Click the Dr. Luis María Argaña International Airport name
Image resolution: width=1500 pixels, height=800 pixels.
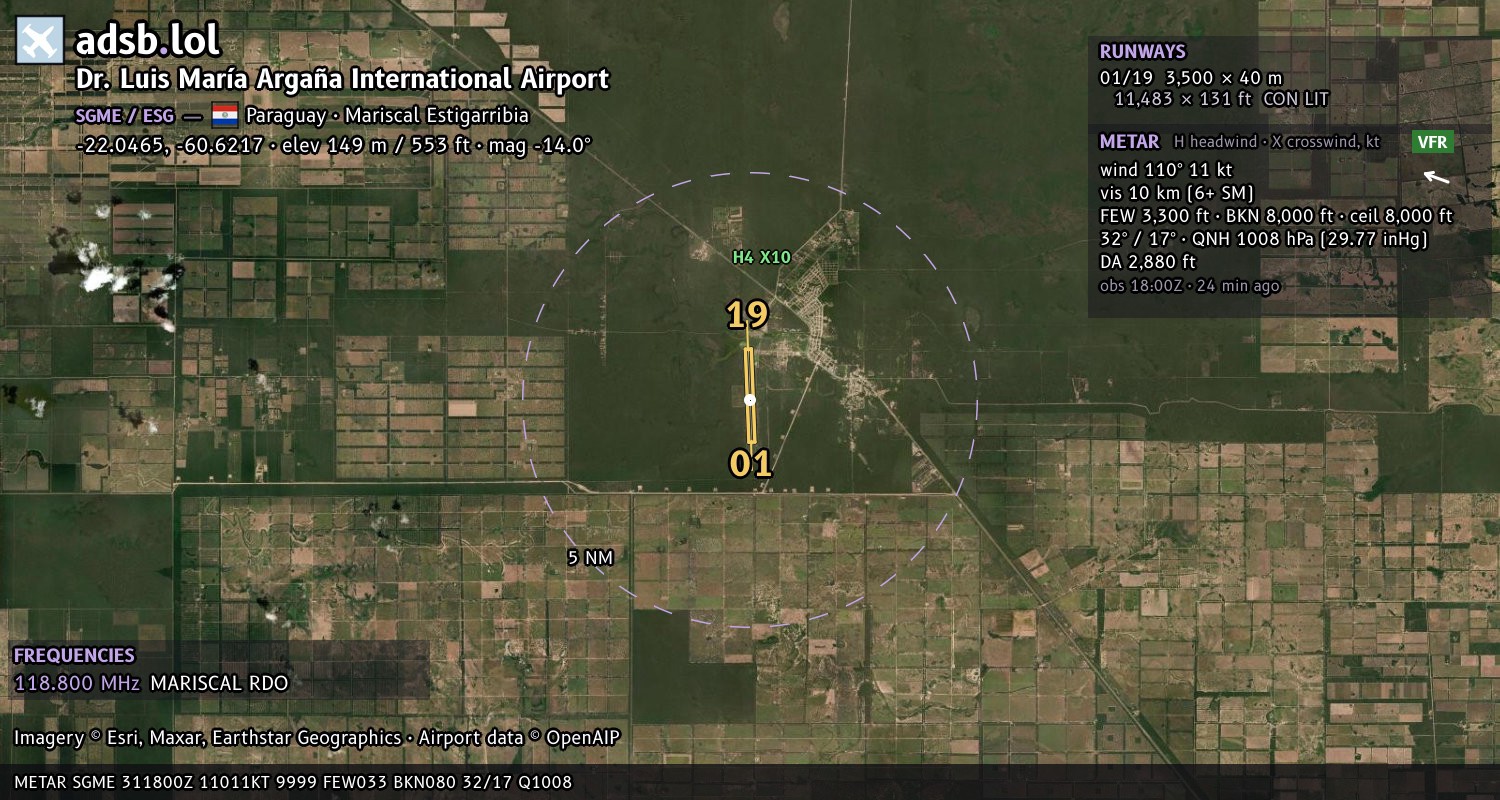point(342,79)
